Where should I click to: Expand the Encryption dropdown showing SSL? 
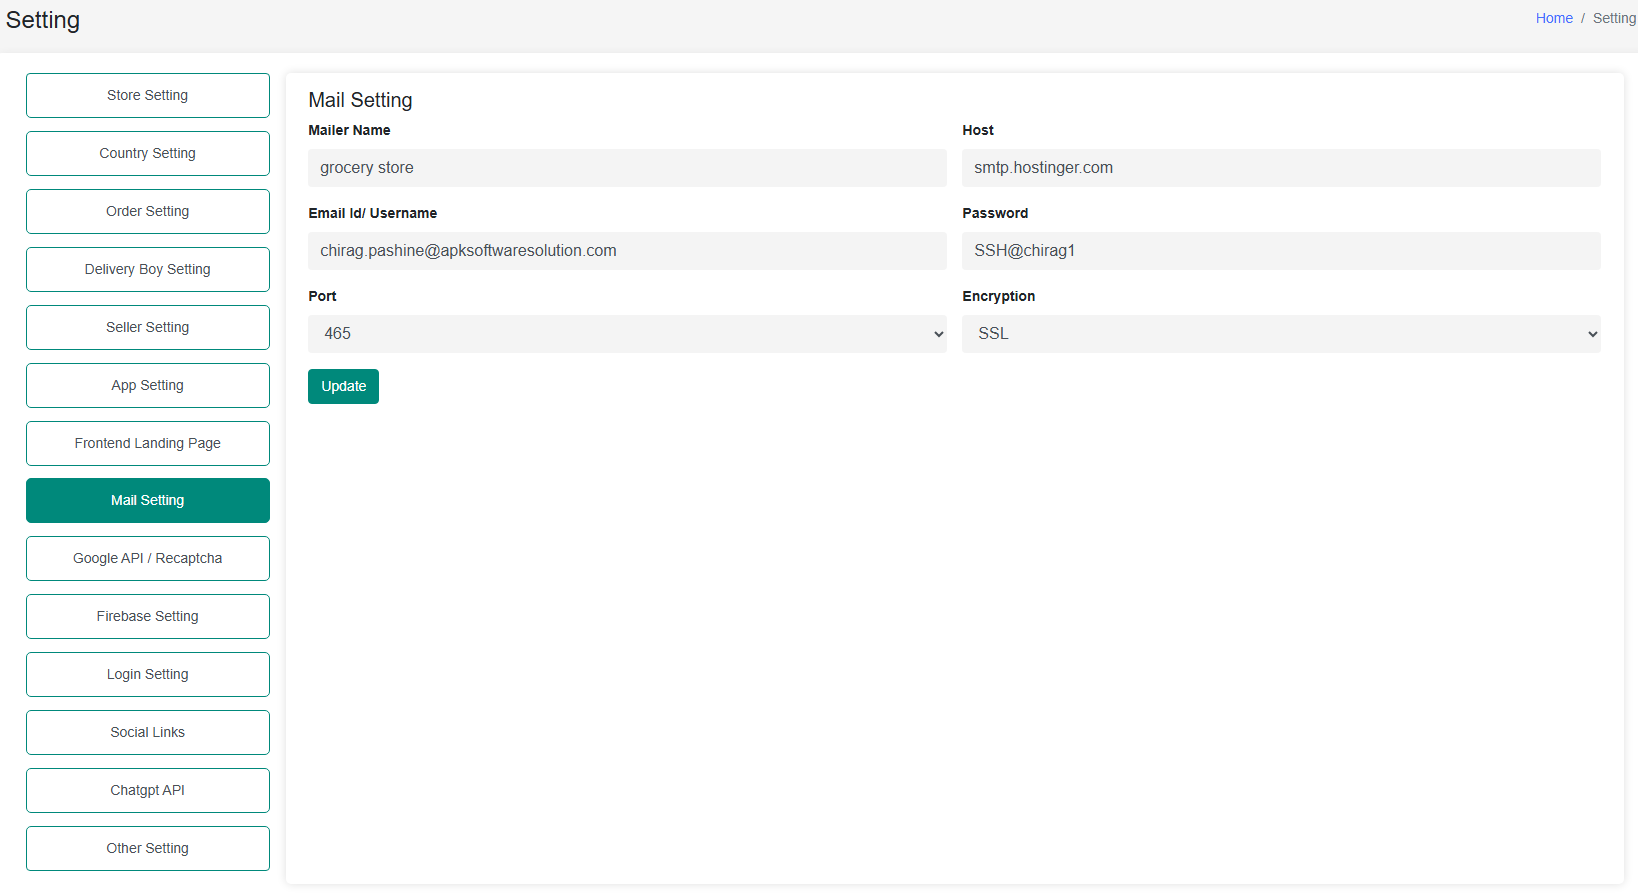click(x=1281, y=334)
